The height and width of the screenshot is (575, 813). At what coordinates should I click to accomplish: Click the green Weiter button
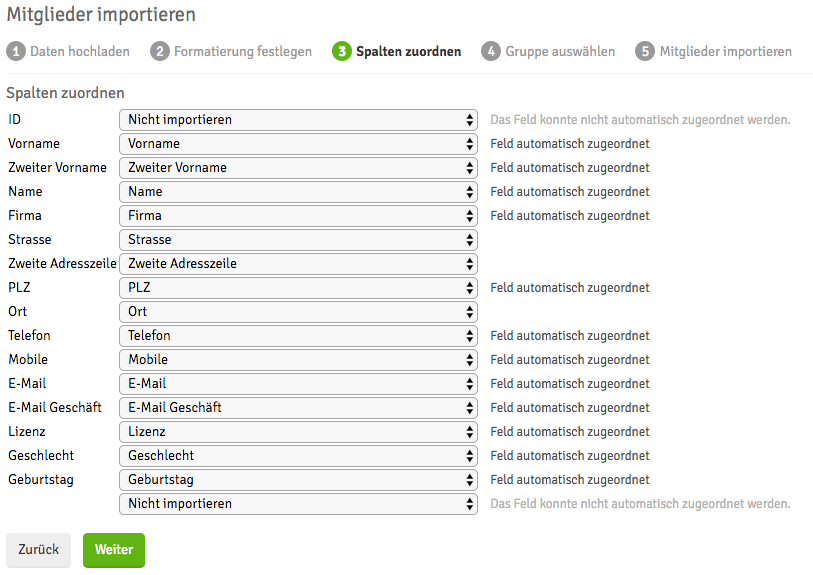click(x=114, y=550)
